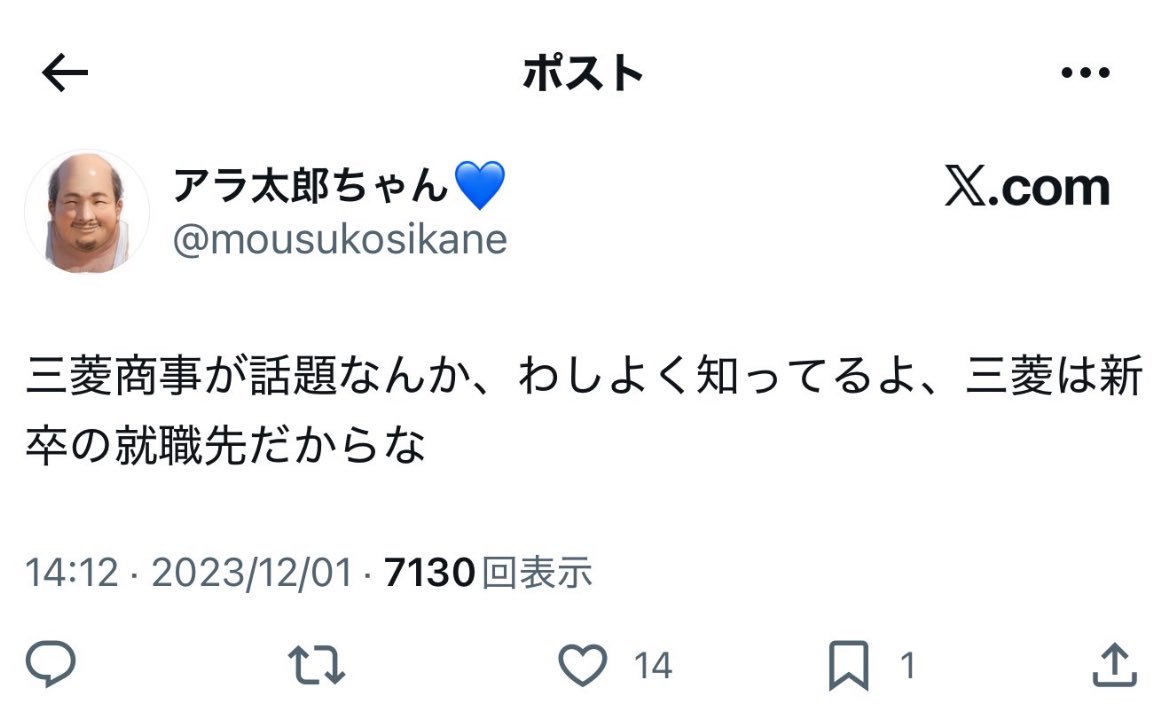
Task: Tap the share upload icon
Action: point(1112,665)
